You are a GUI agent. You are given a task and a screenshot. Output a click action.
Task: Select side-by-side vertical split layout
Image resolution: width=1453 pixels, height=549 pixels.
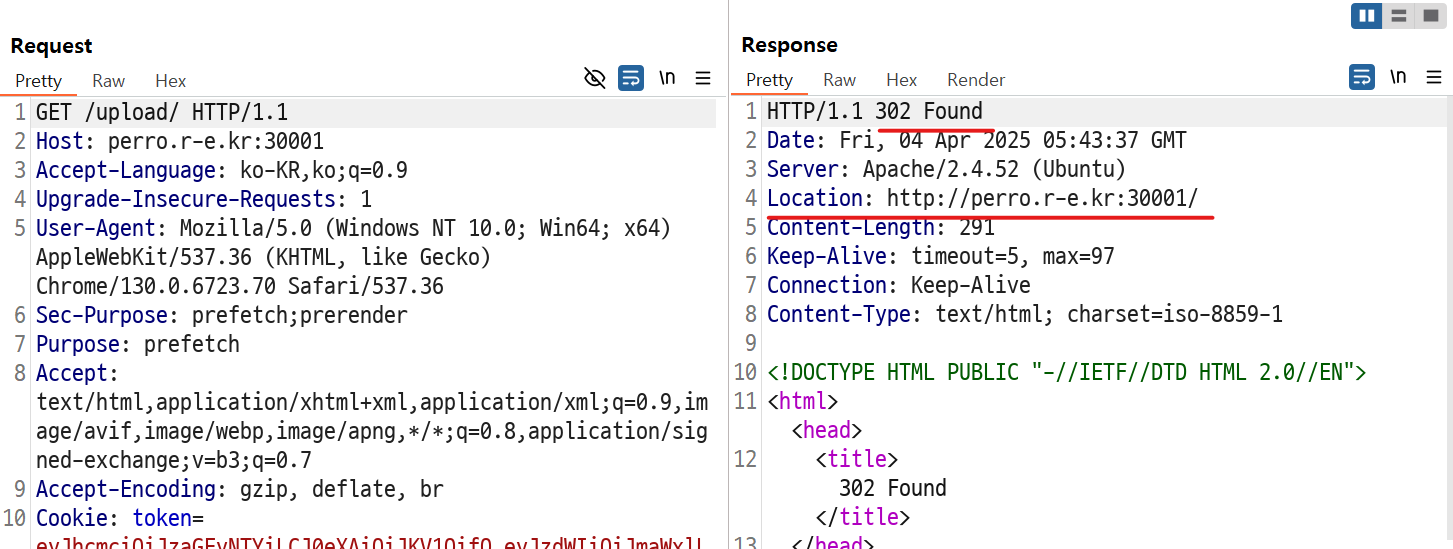[1367, 15]
